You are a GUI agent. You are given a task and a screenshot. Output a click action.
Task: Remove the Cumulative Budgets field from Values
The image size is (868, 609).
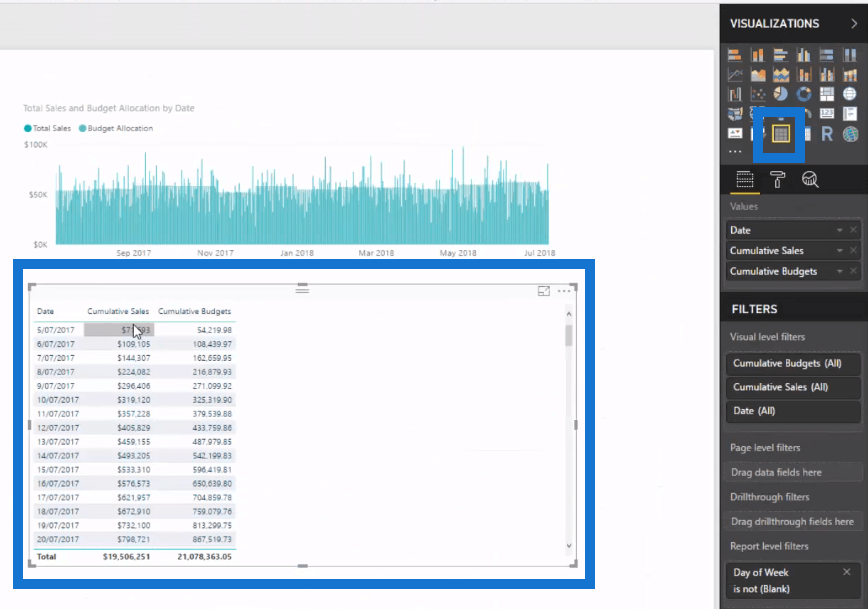click(x=854, y=271)
